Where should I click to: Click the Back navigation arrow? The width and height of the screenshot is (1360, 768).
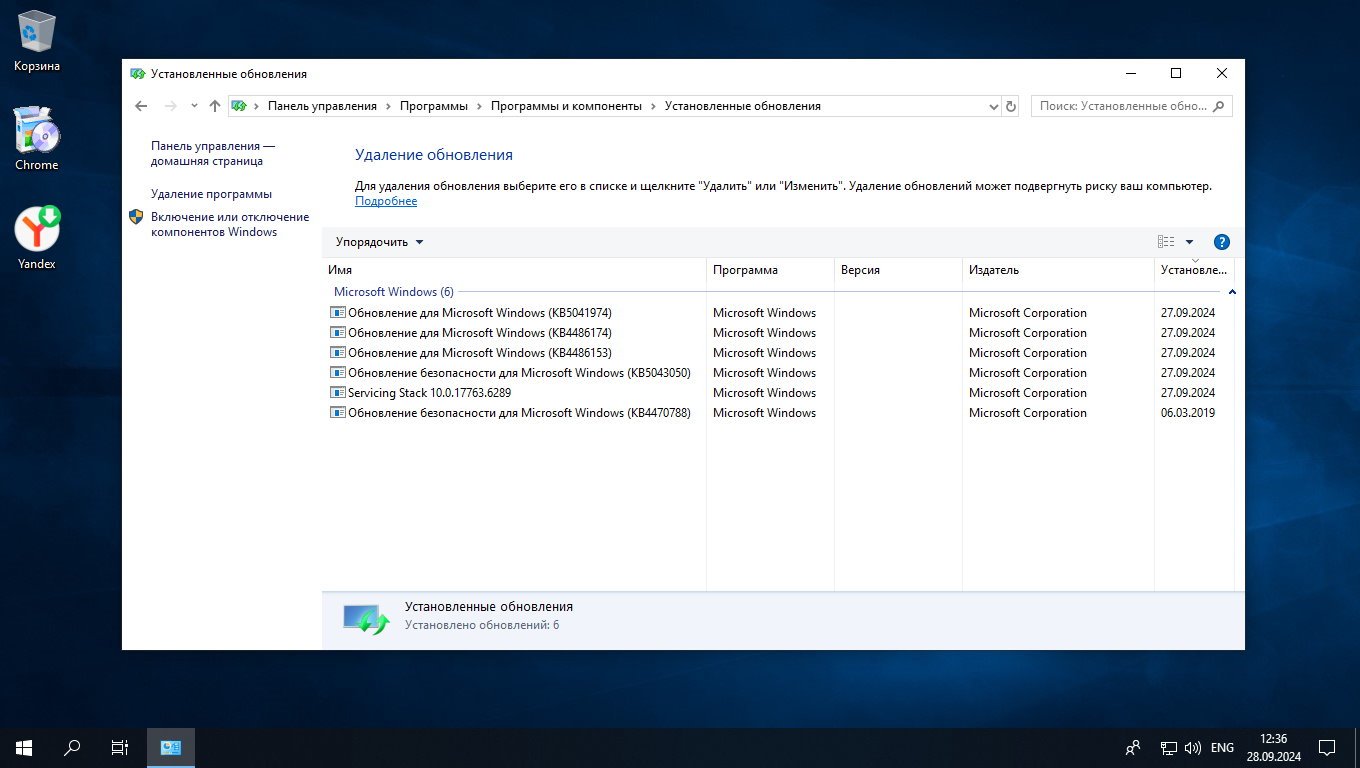pyautogui.click(x=141, y=106)
